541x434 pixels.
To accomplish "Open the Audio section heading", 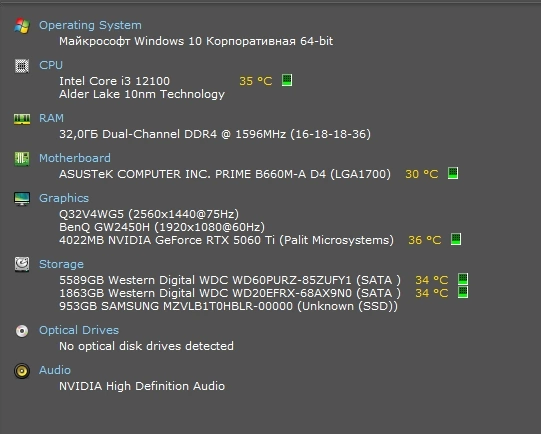I will point(55,370).
